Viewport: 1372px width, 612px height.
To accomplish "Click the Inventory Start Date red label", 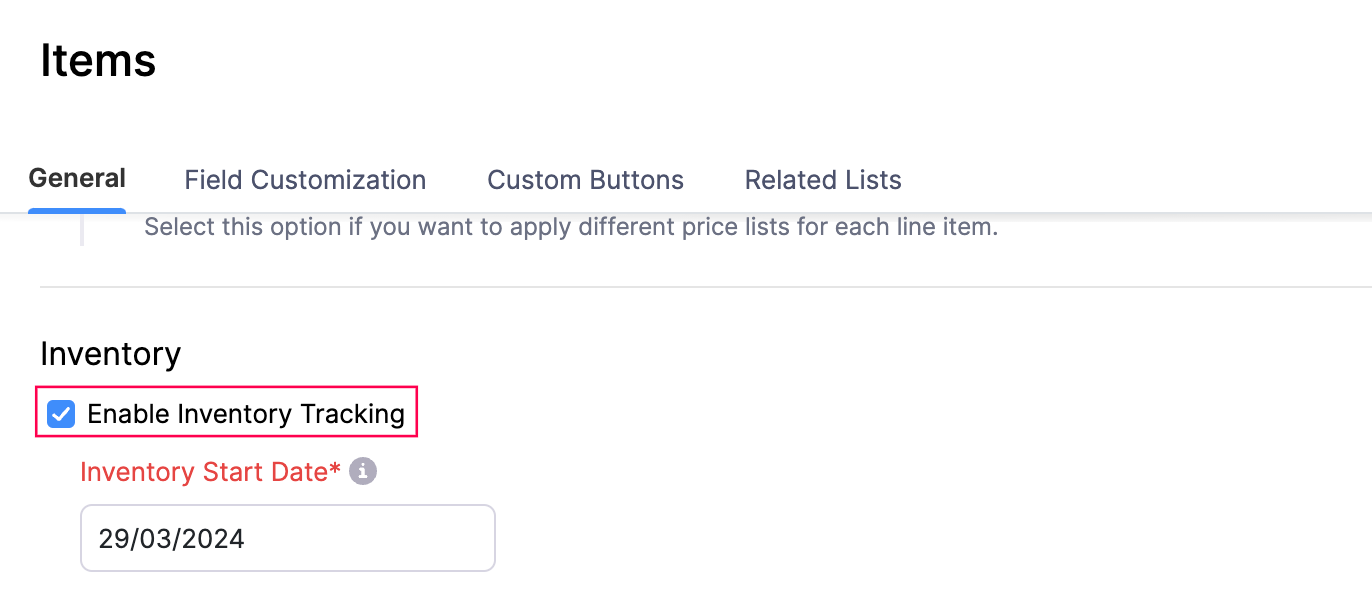I will pos(206,472).
